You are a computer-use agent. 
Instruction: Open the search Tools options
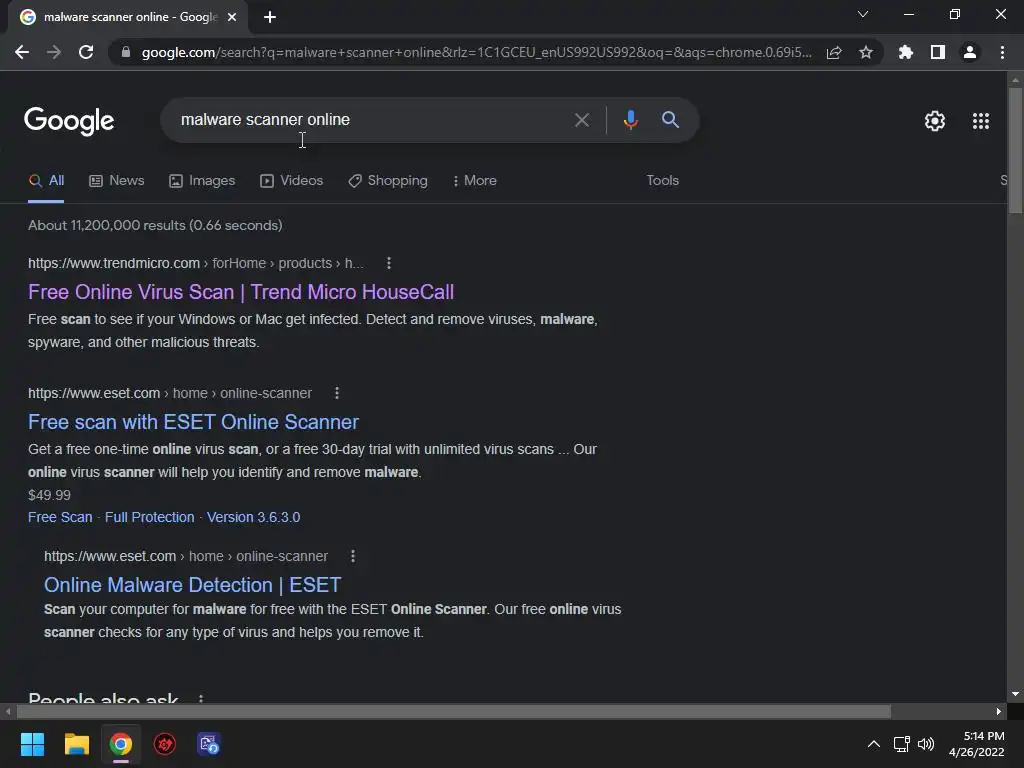click(662, 181)
